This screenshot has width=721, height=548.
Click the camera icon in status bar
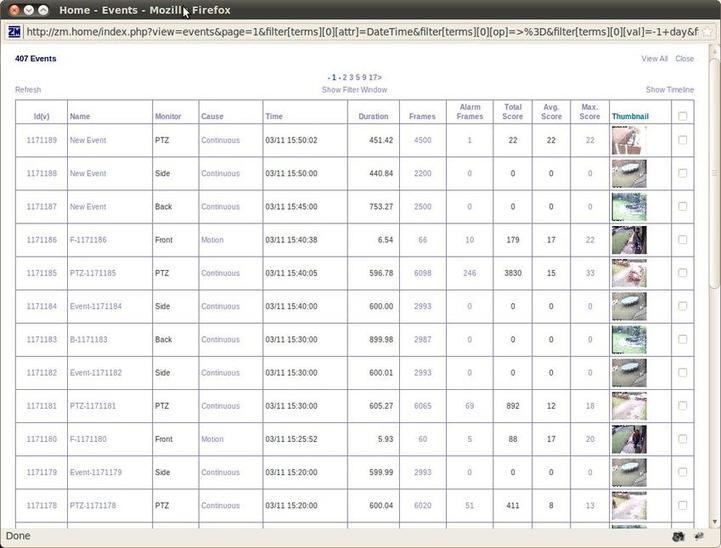tap(678, 536)
